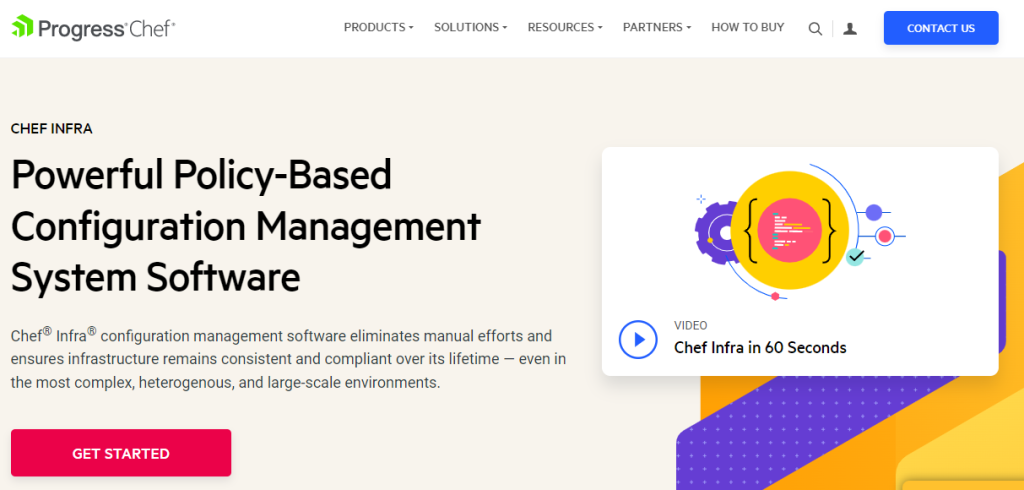Image resolution: width=1024 pixels, height=490 pixels.
Task: Click the 'CHEF INFRA' label above the heading
Action: [x=52, y=129]
